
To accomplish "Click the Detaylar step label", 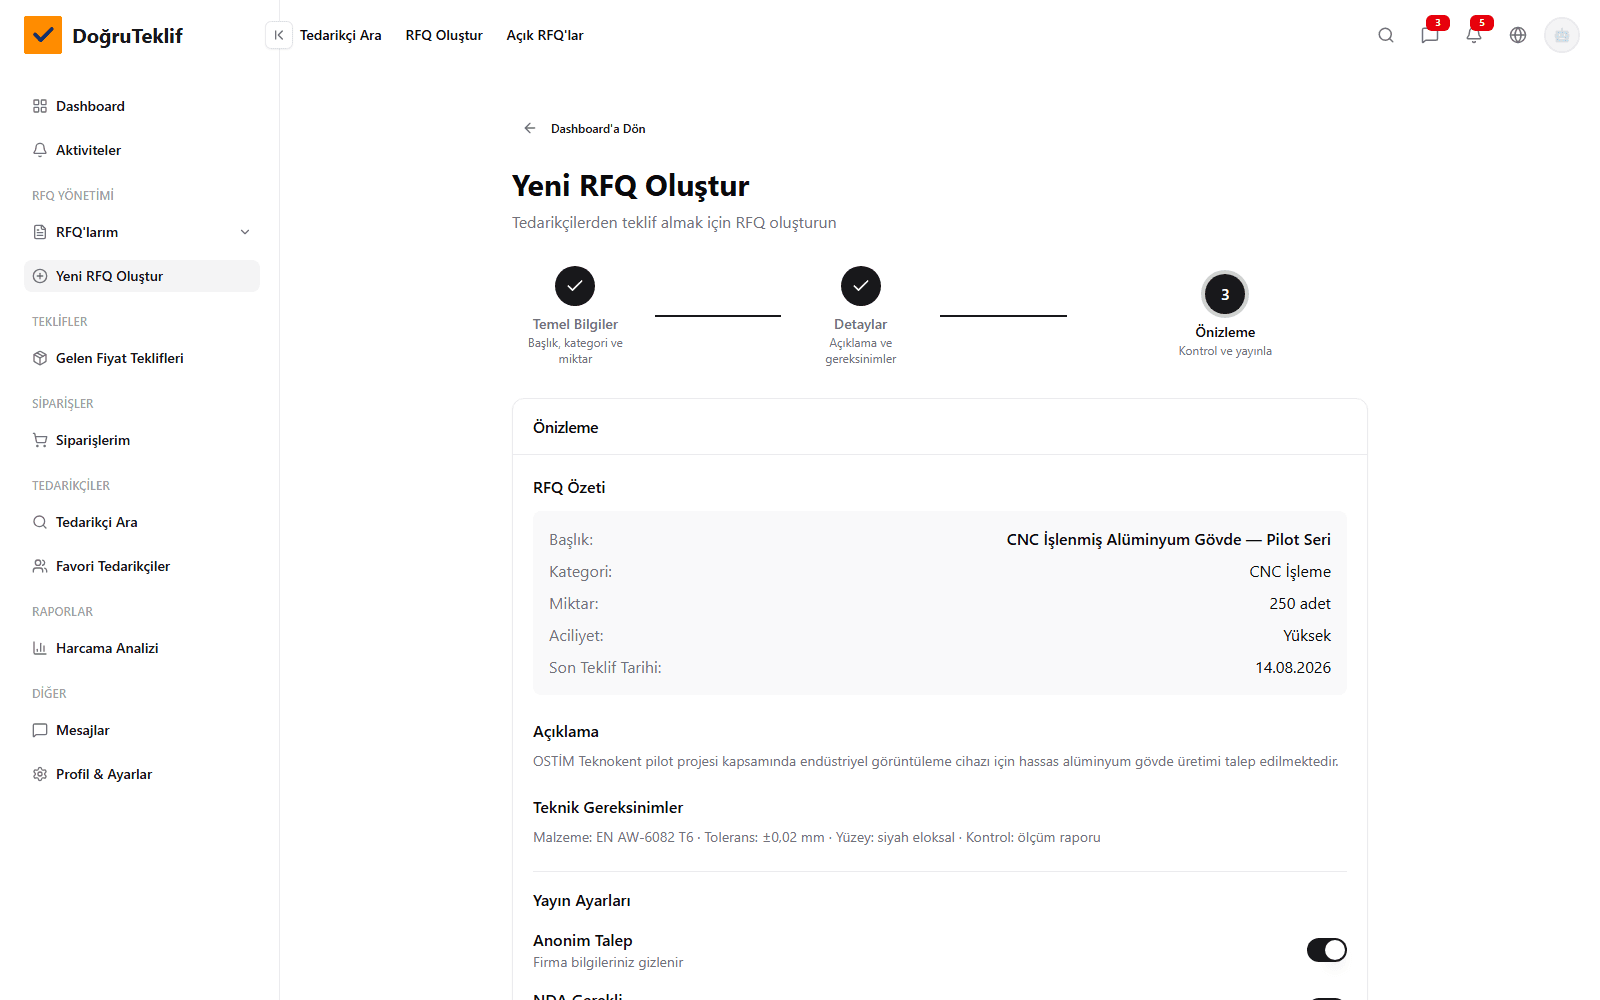I will pyautogui.click(x=861, y=324).
